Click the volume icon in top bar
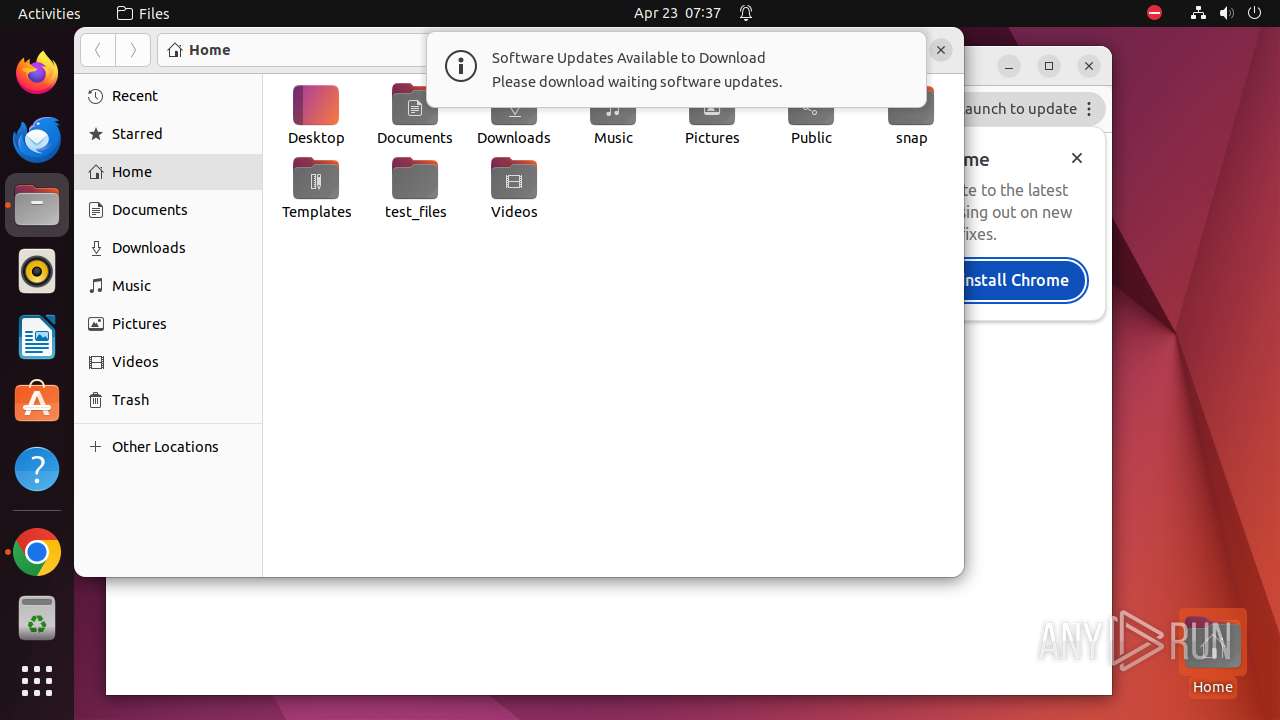This screenshot has width=1280, height=720. coord(1226,13)
